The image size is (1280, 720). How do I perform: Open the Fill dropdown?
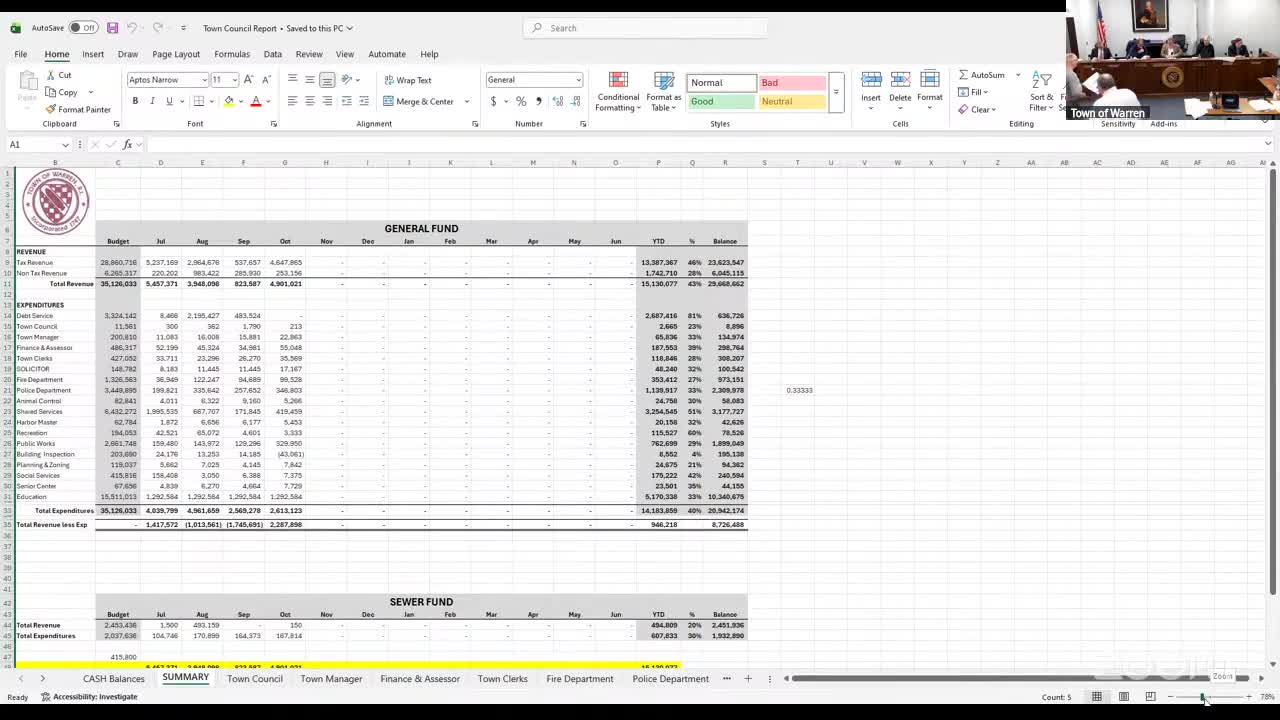pos(973,92)
